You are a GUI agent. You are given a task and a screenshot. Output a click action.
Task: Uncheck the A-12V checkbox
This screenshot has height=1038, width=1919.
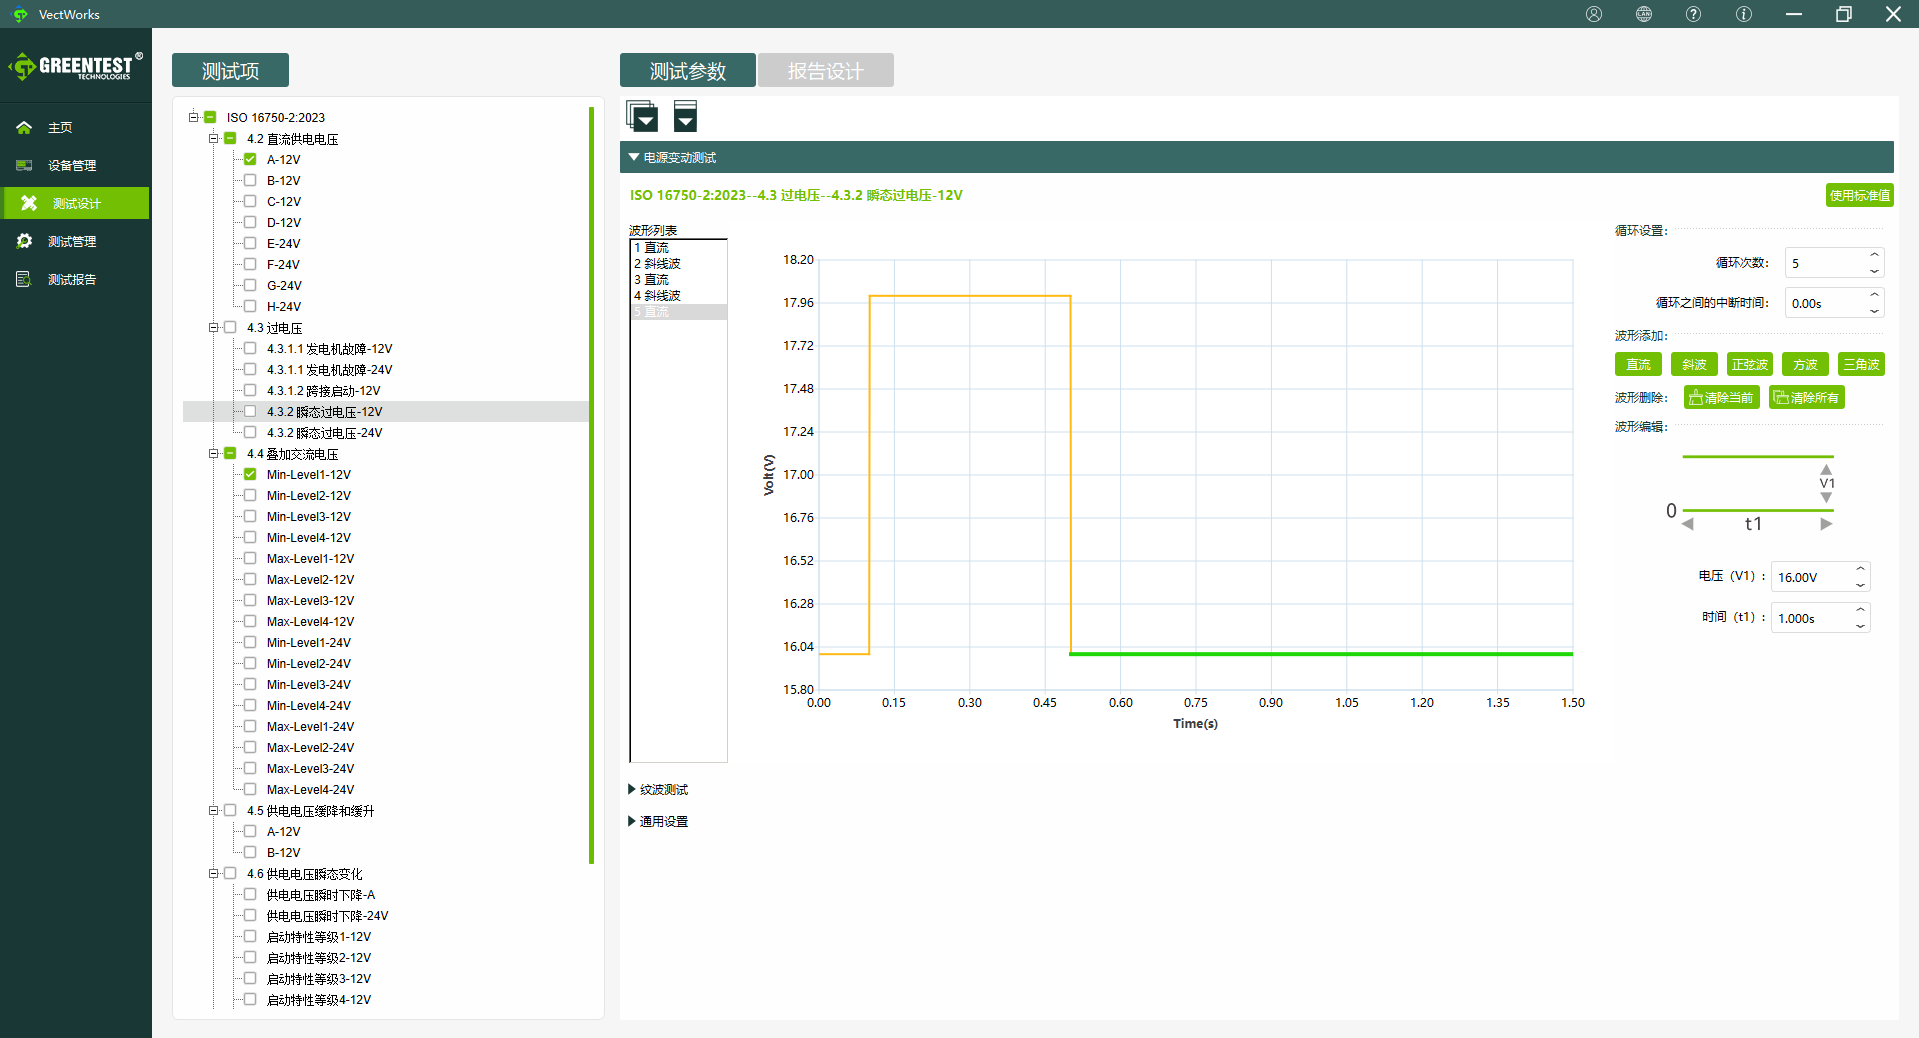click(250, 160)
